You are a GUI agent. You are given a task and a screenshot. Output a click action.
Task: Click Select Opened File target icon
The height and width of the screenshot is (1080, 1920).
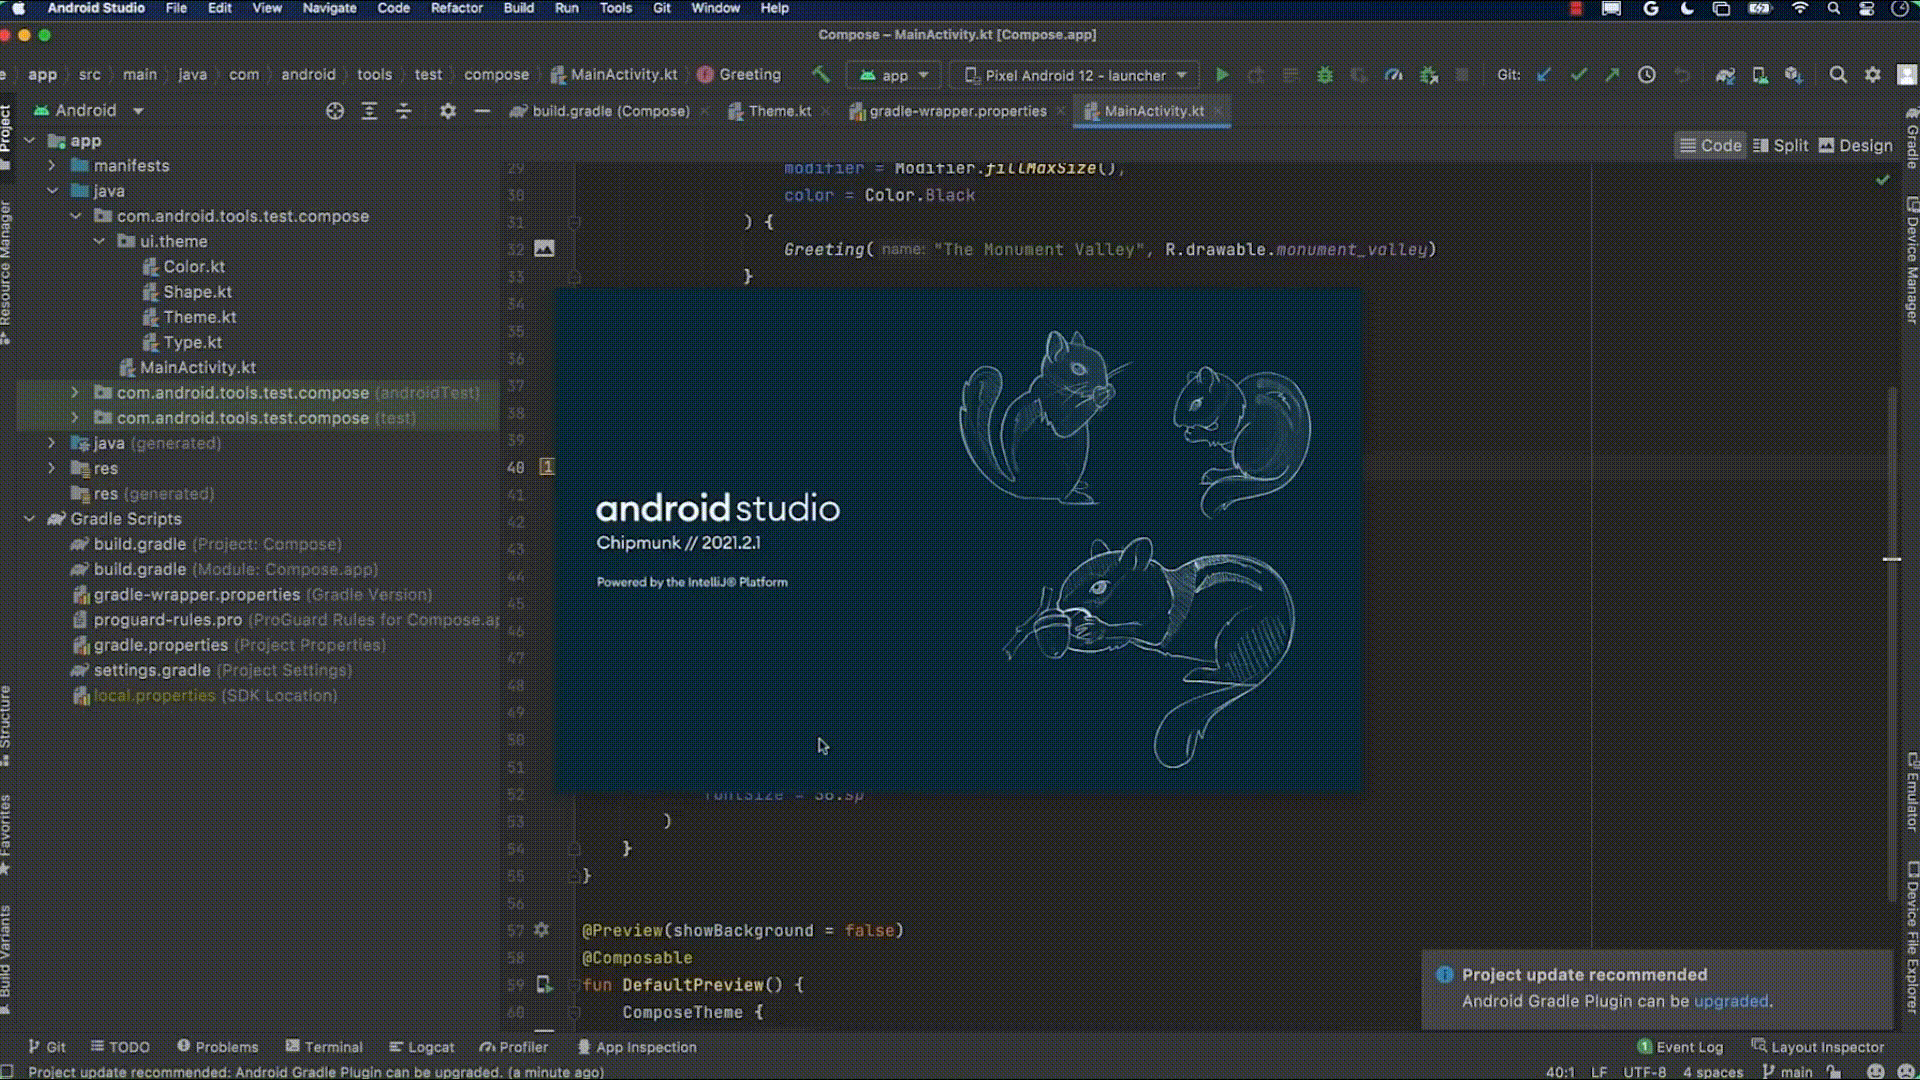[335, 111]
